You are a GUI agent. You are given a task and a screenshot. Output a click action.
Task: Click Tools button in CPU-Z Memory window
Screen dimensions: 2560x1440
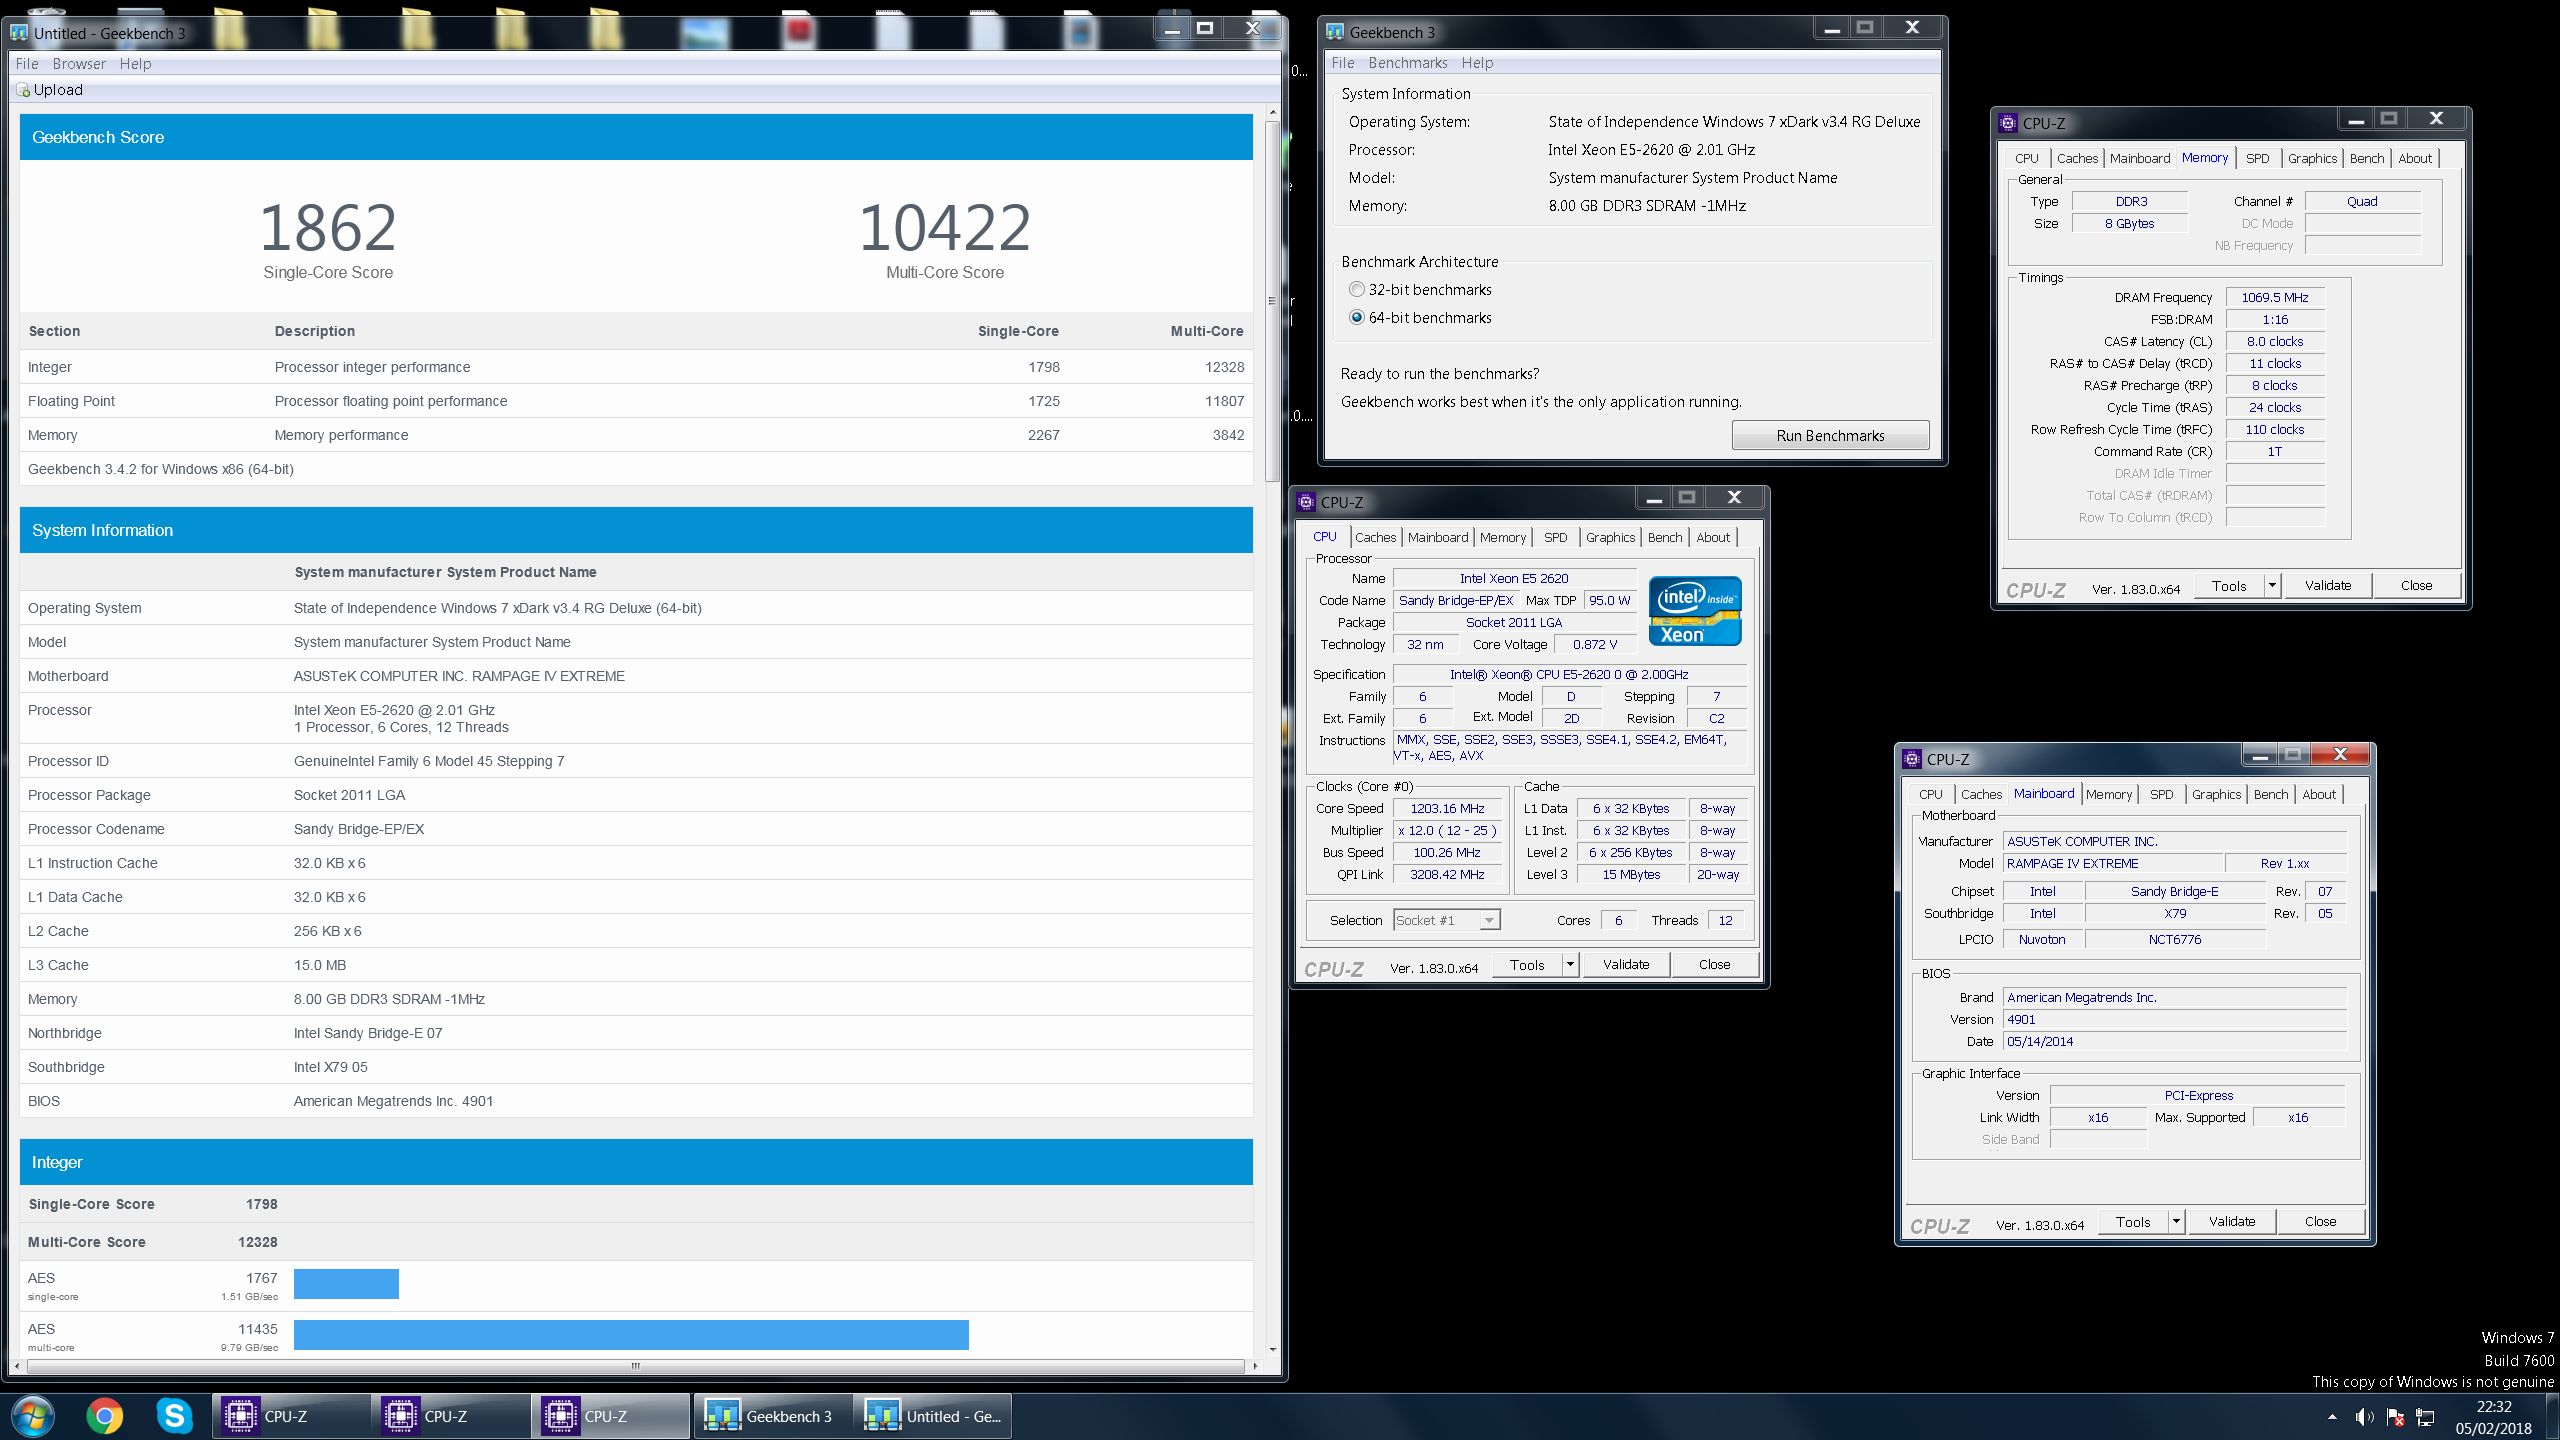[x=2229, y=586]
